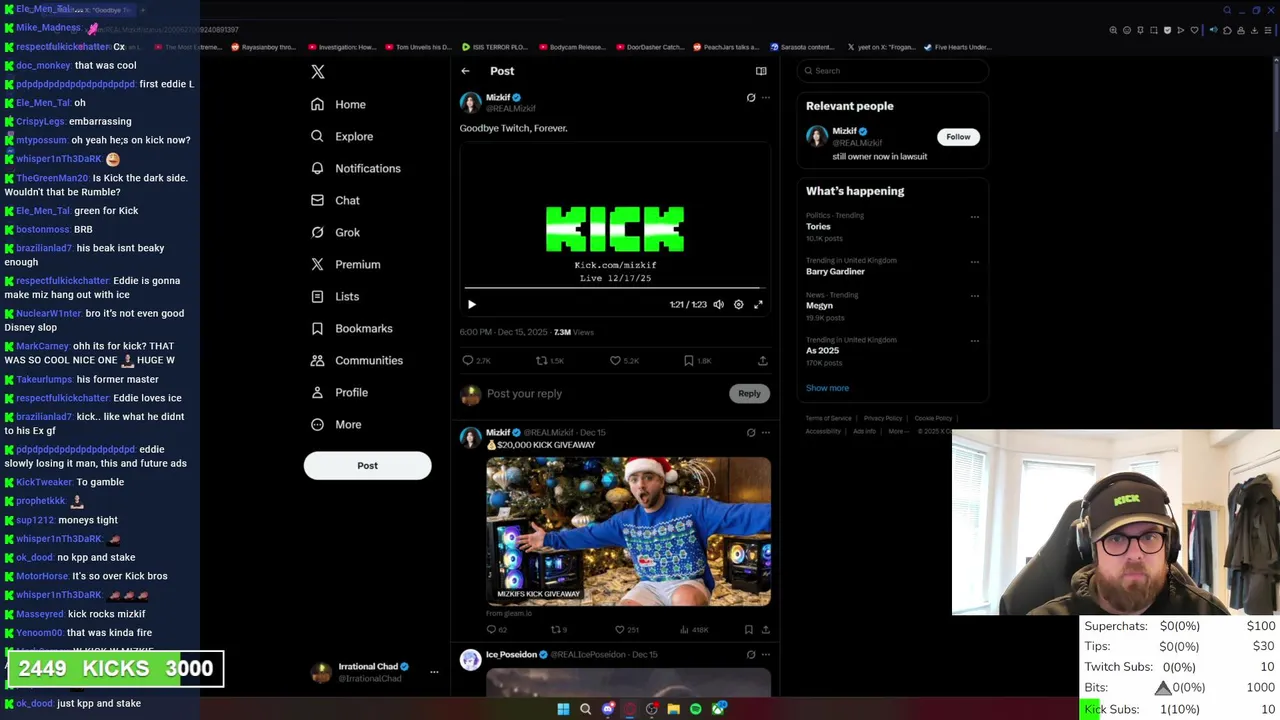The image size is (1280, 720).
Task: Play the Kick announcement video
Action: (472, 304)
